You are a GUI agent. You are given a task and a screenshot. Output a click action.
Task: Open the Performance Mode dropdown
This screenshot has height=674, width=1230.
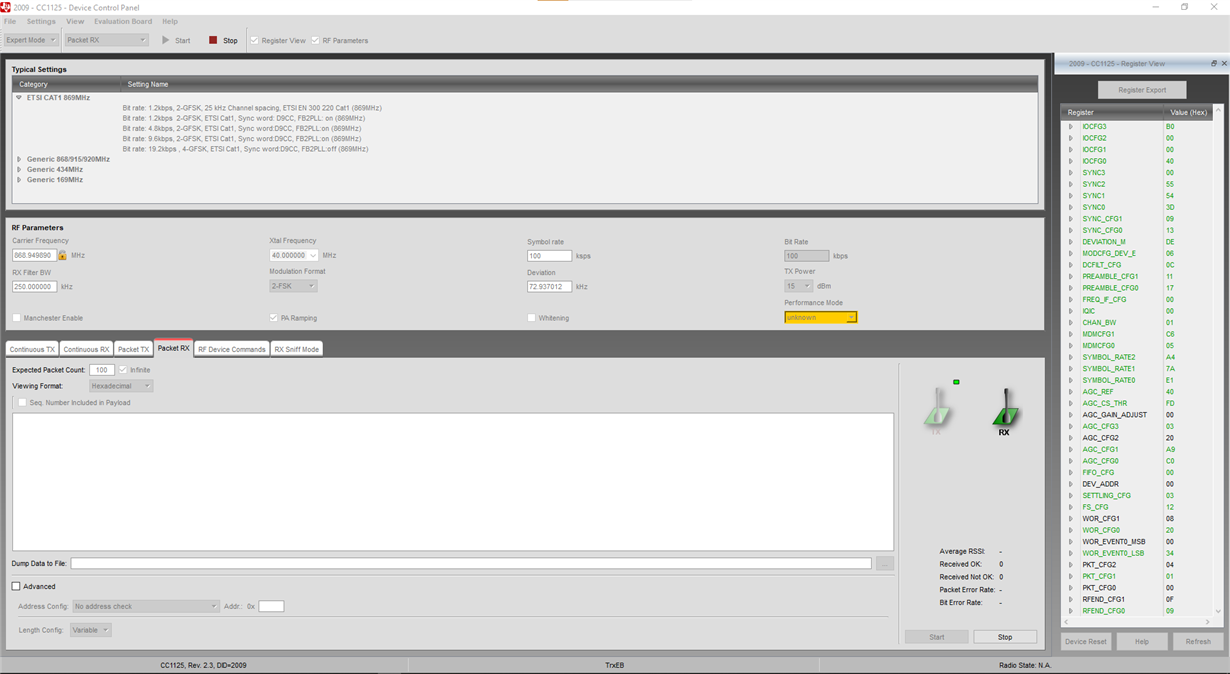click(820, 317)
